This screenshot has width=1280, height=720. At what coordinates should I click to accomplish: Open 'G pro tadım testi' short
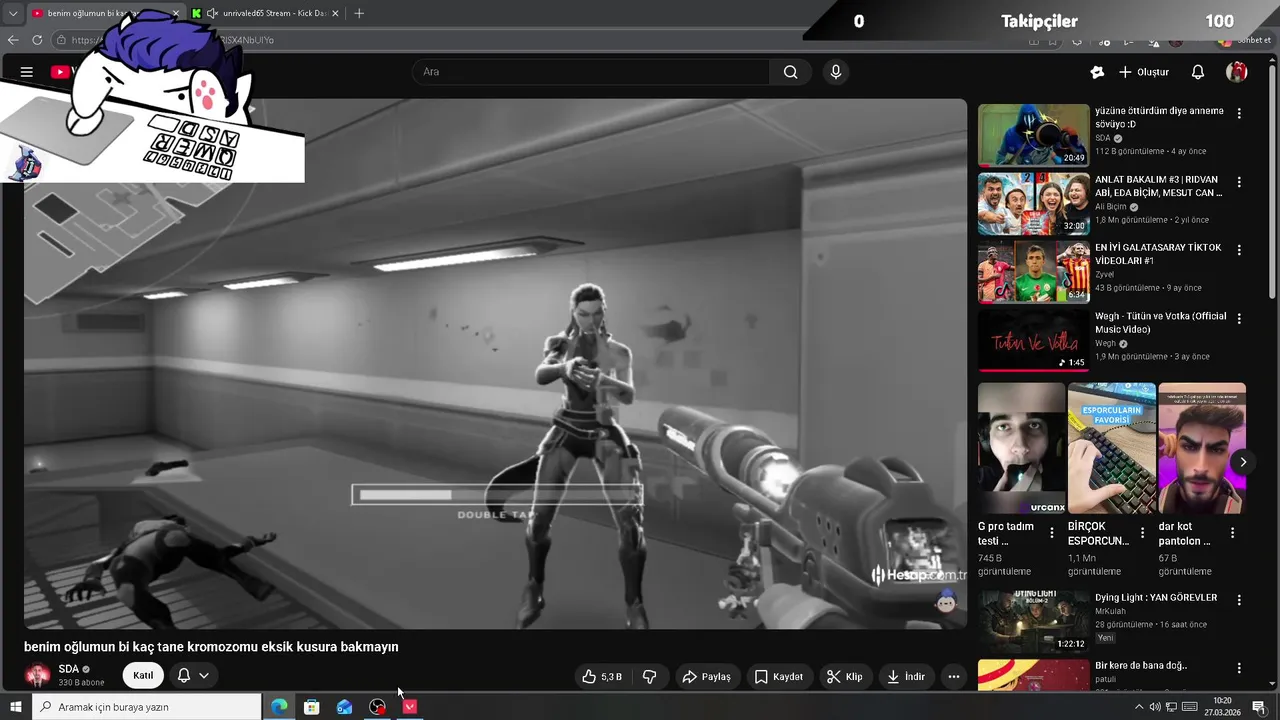(x=1021, y=448)
